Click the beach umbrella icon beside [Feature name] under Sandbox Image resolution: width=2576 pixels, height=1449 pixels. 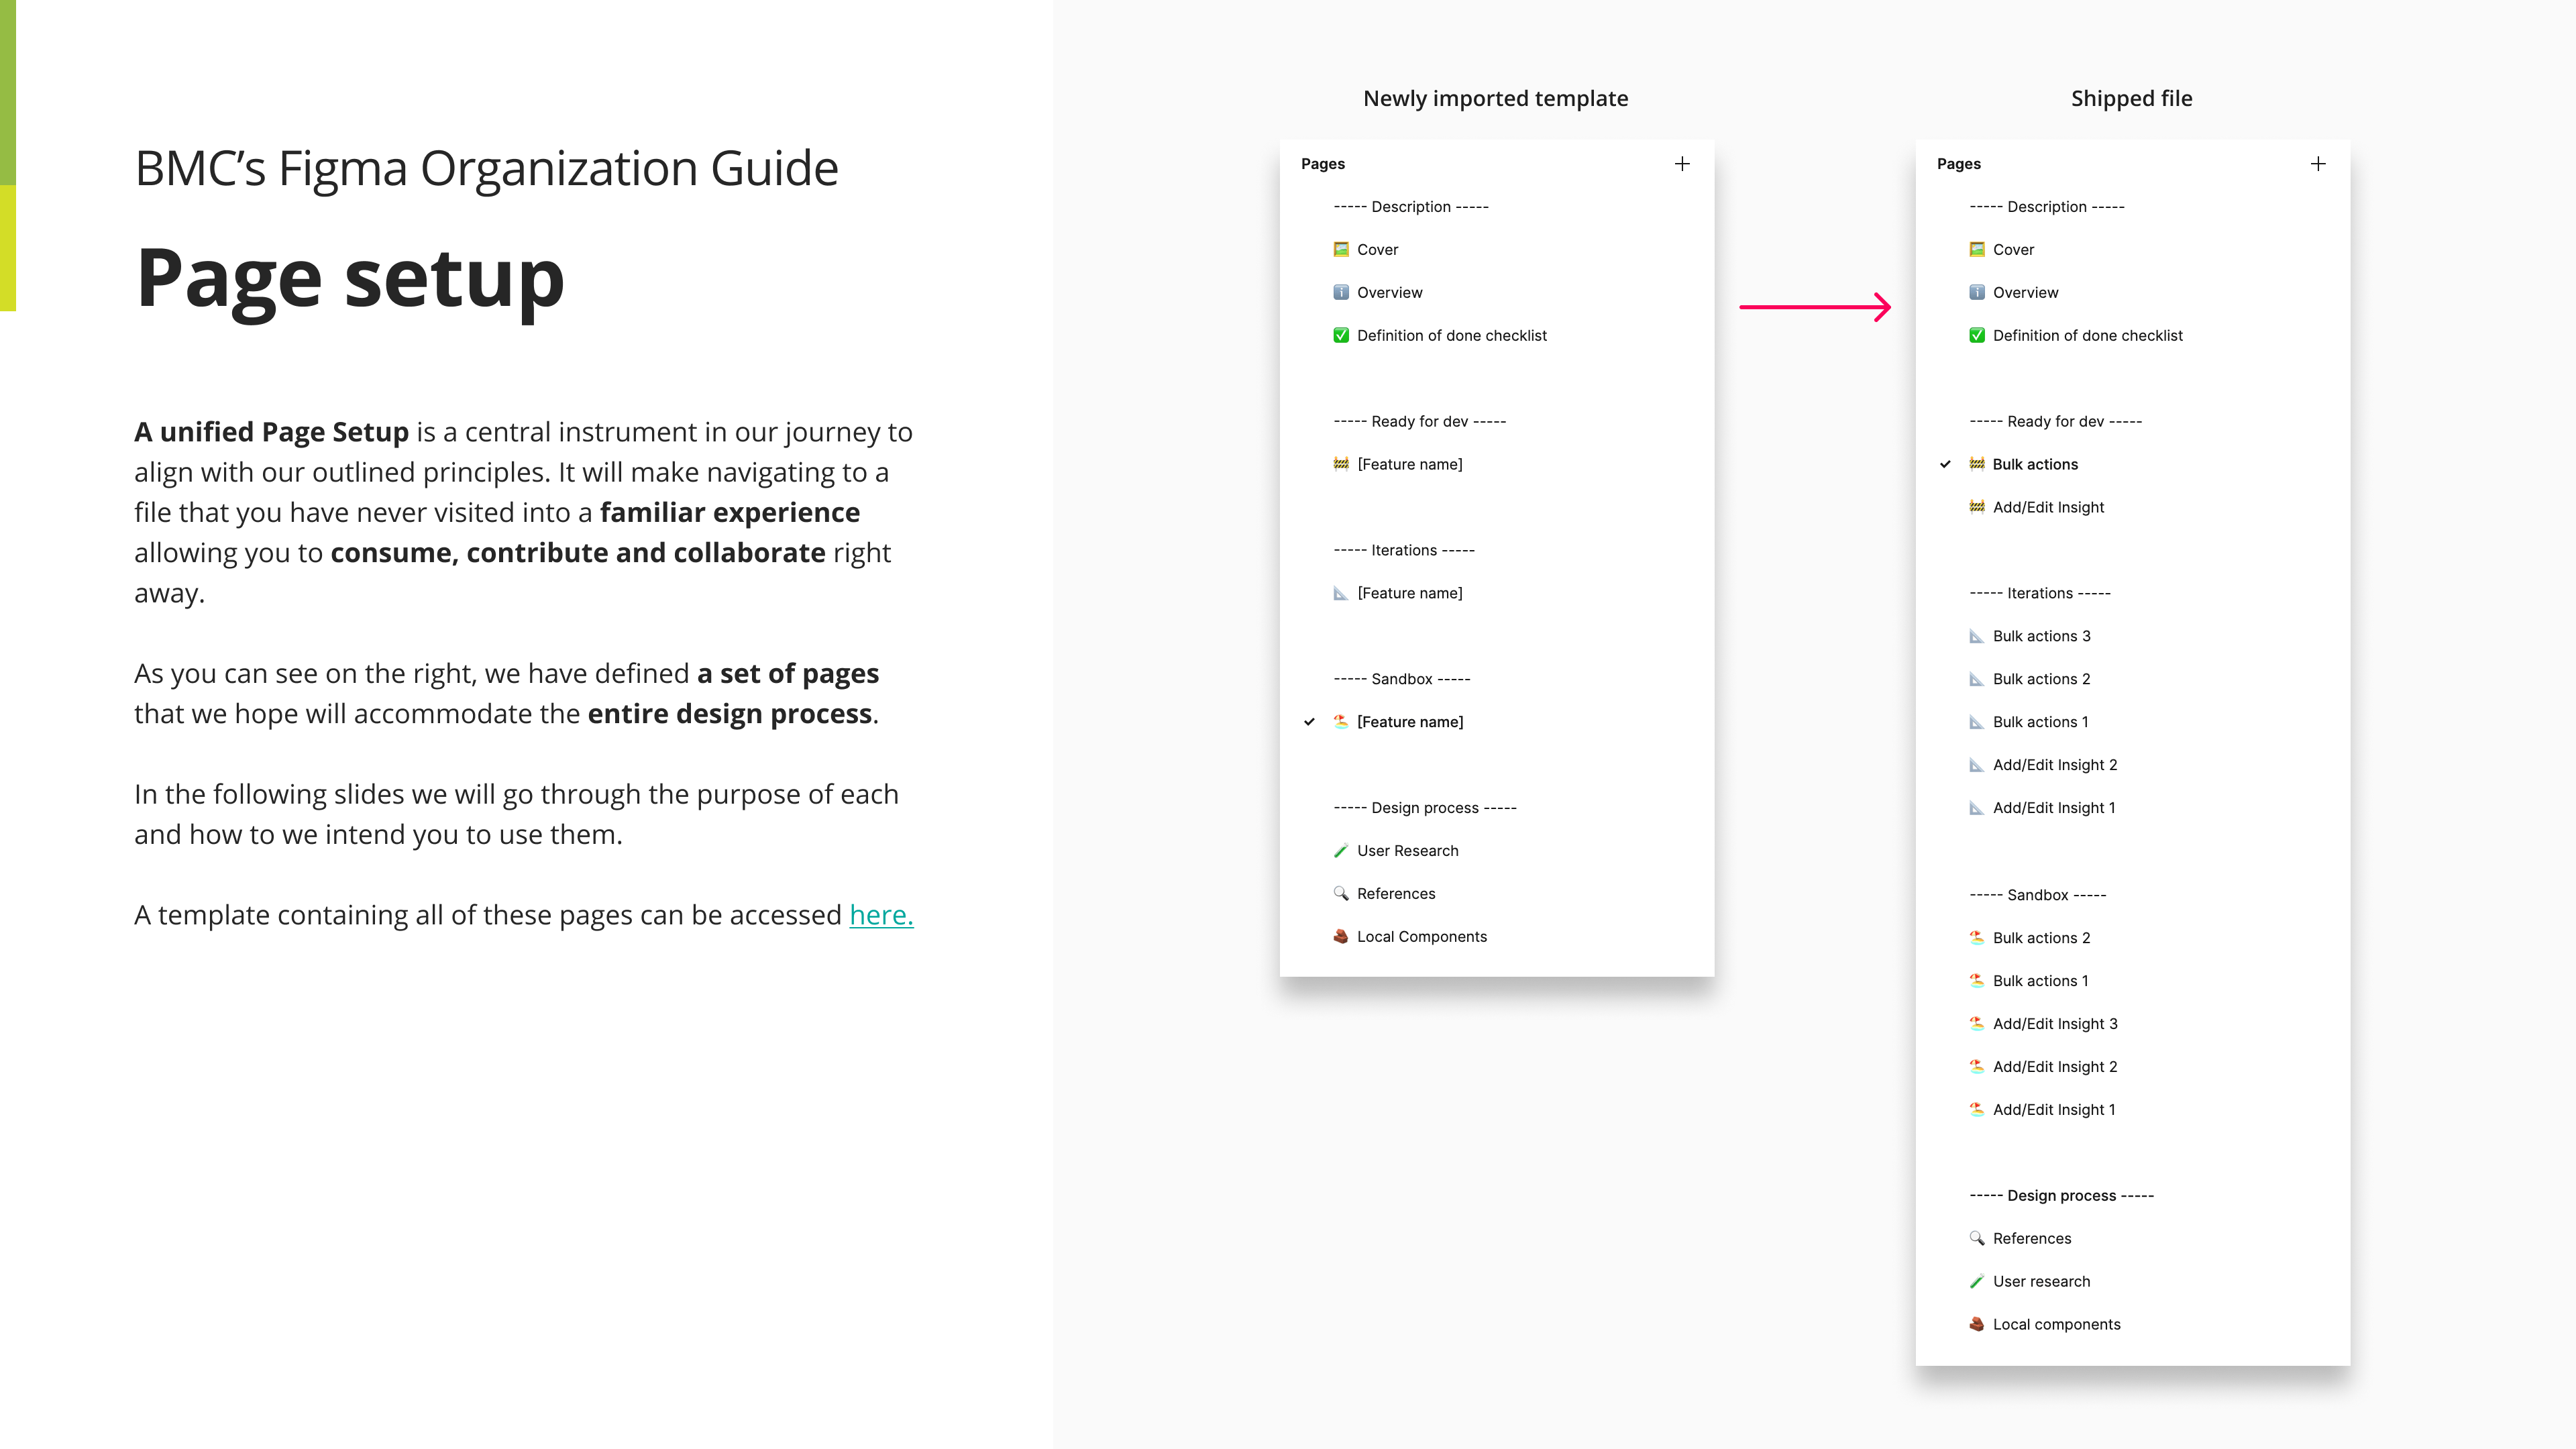tap(1341, 722)
